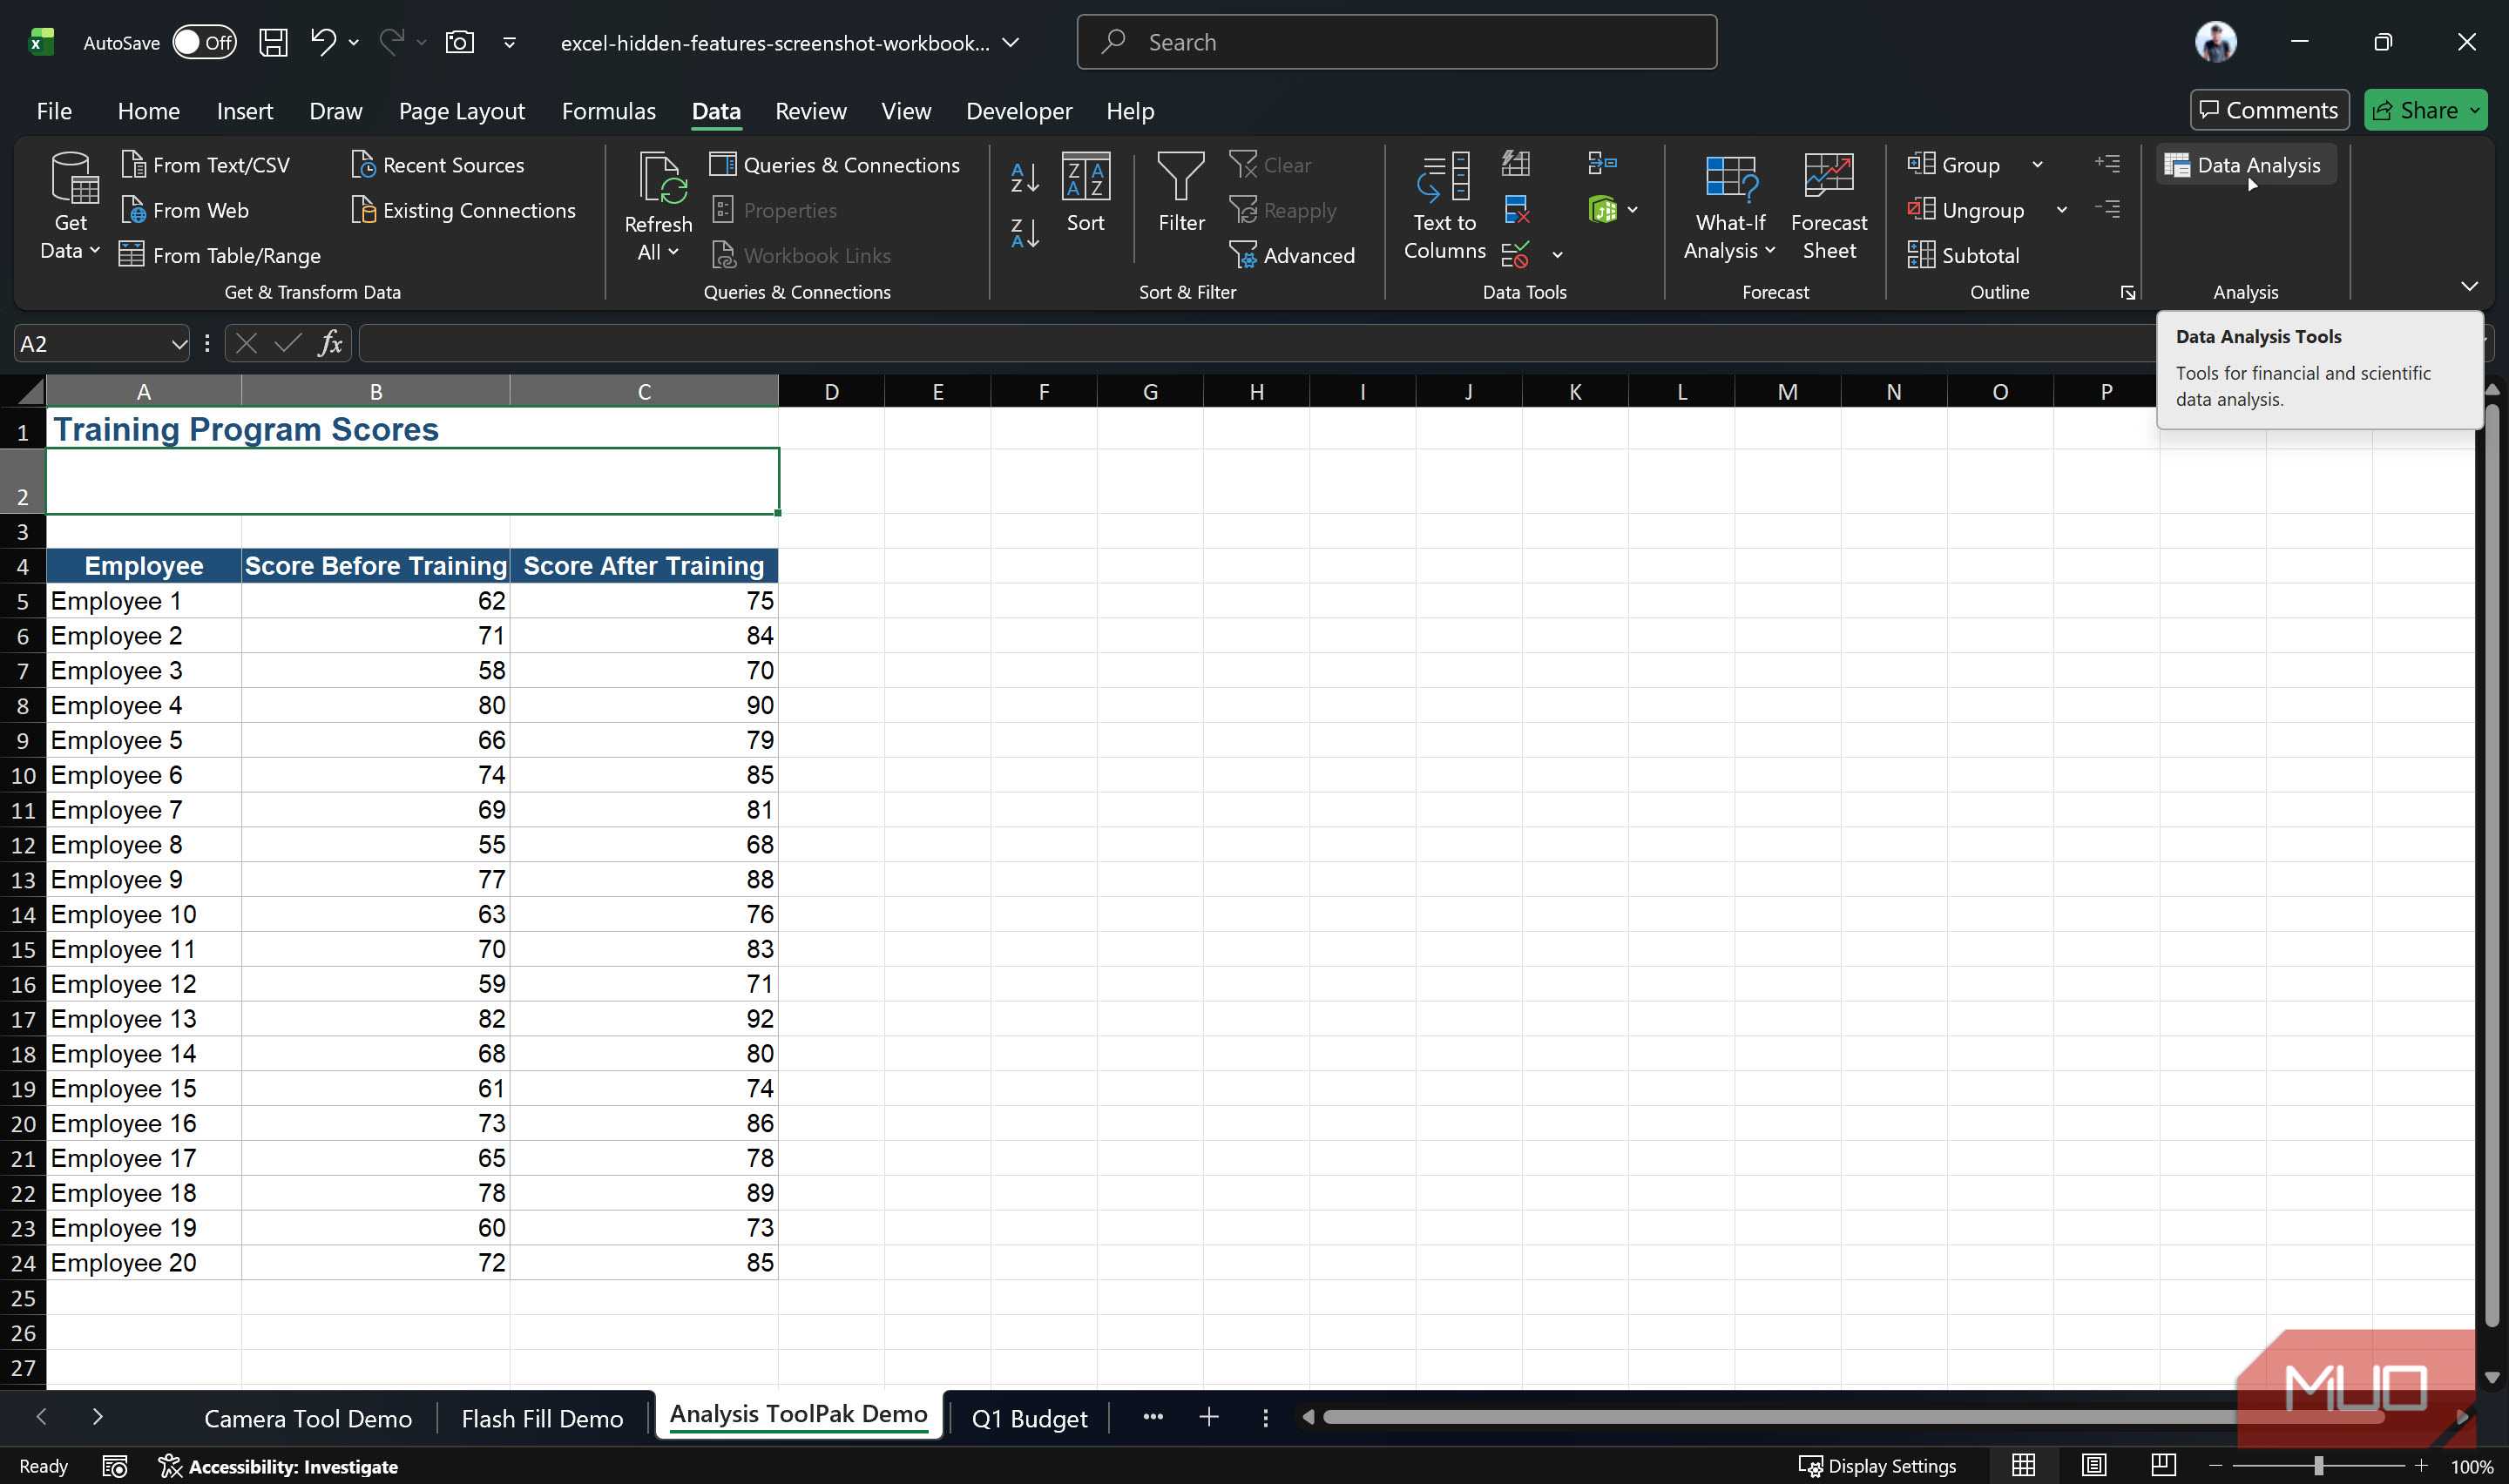Click the horizontal scrollbar
This screenshot has height=1484, width=2509.
[x=1852, y=1417]
